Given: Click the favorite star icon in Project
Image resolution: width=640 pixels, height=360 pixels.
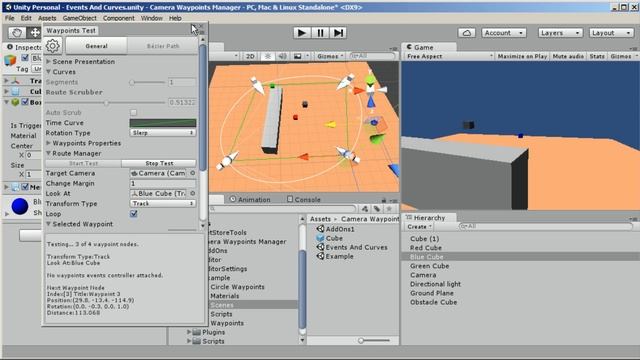Looking at the screenshot, I should click(x=389, y=209).
